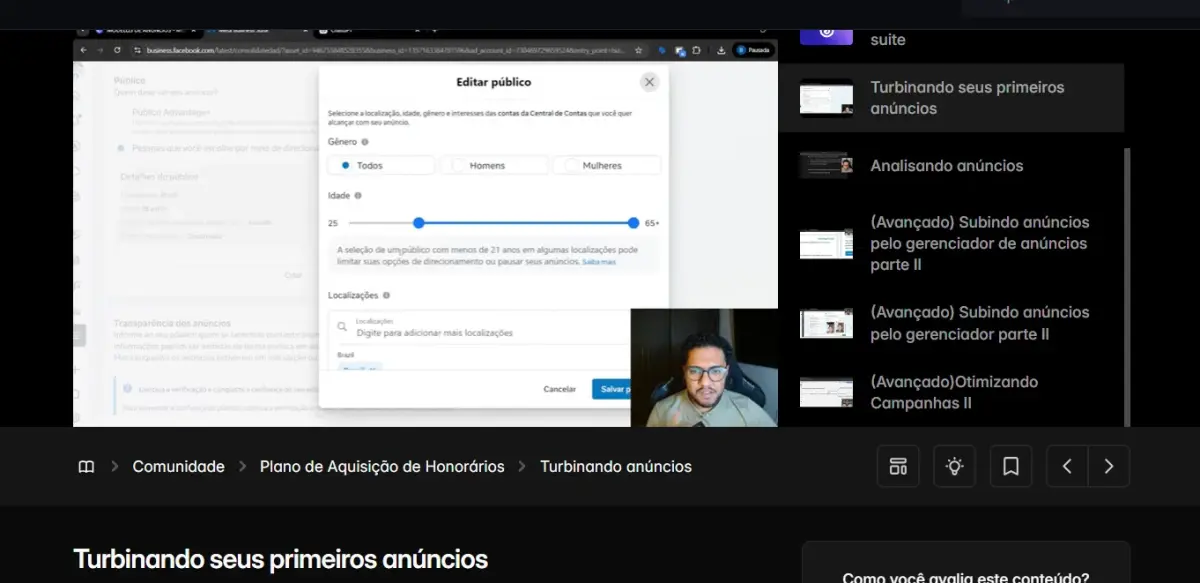The width and height of the screenshot is (1200, 583).
Task: Click search magnifier in Localizações field
Action: point(342,327)
